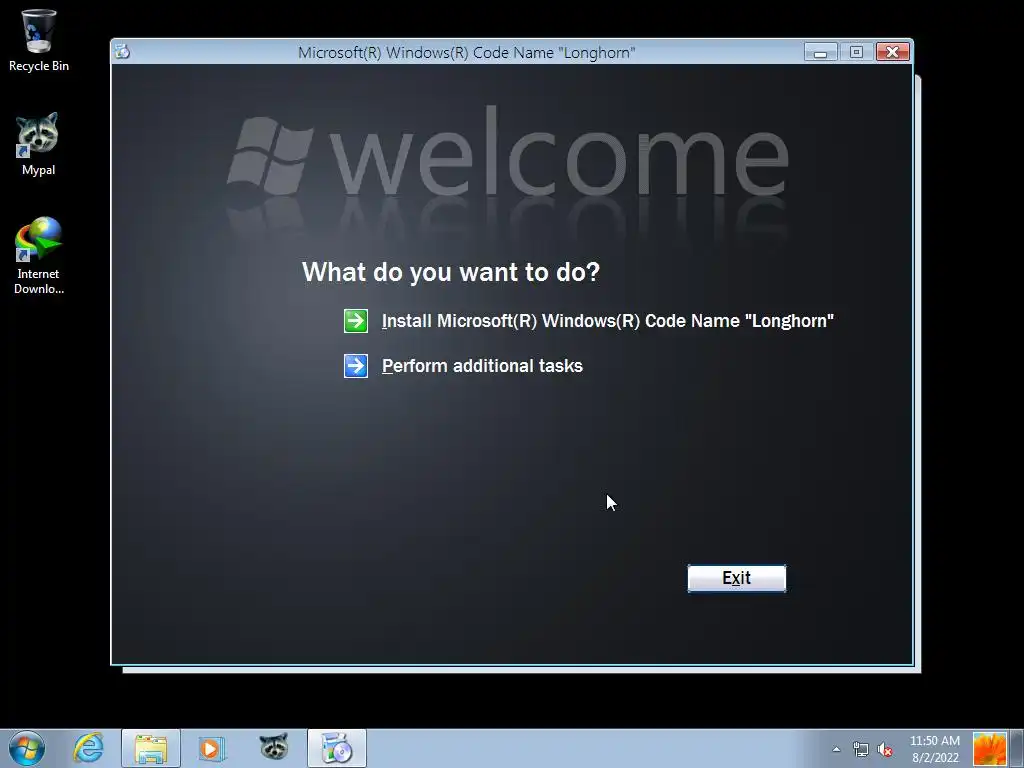Launch Internet Explorer from taskbar
Screen dimensions: 1024x768
(88, 748)
